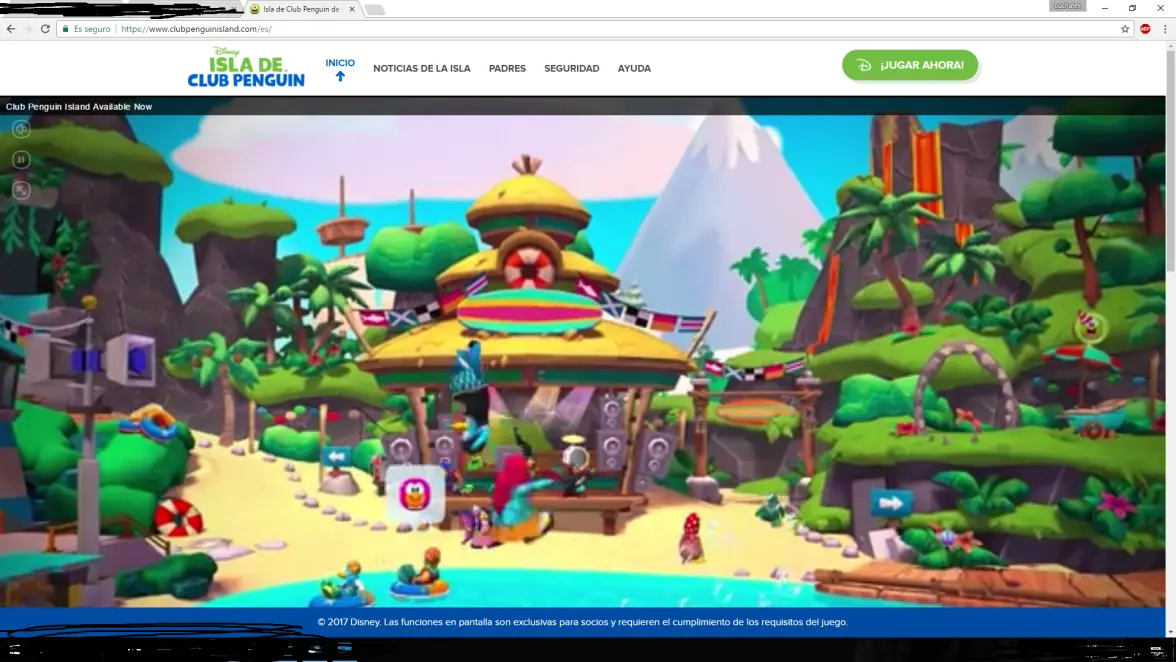Open the INICIO navigation item
The height and width of the screenshot is (662, 1176).
pos(340,63)
